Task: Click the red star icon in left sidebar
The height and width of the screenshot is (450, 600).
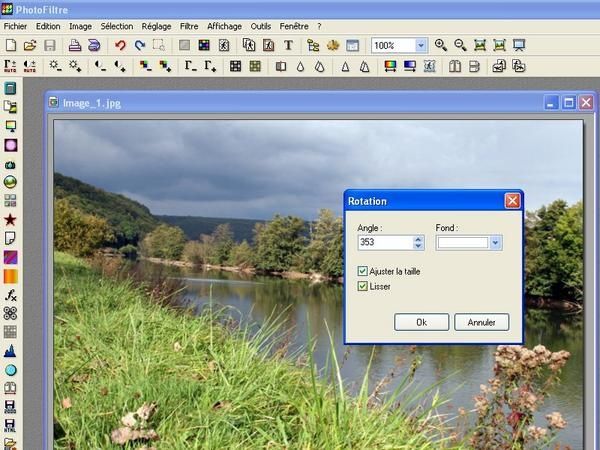Action: click(10, 220)
